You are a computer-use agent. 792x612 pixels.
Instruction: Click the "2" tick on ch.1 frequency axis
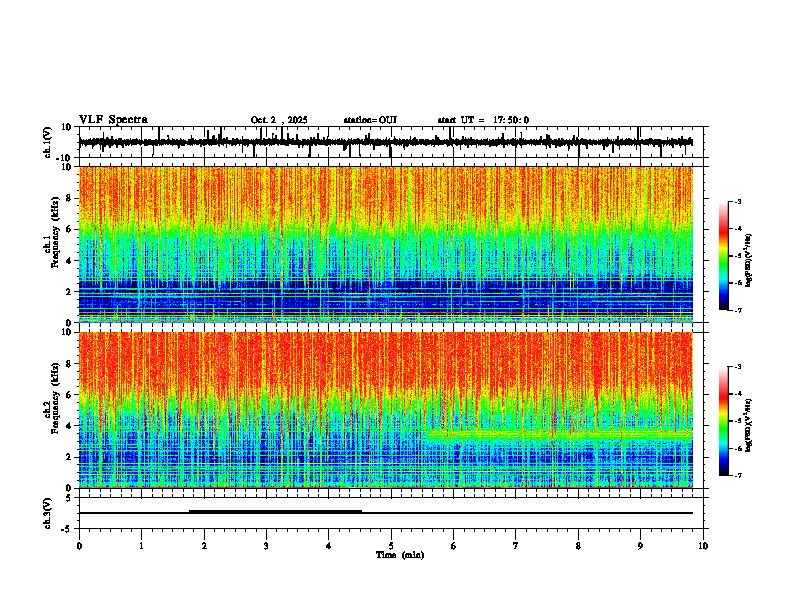[70, 292]
